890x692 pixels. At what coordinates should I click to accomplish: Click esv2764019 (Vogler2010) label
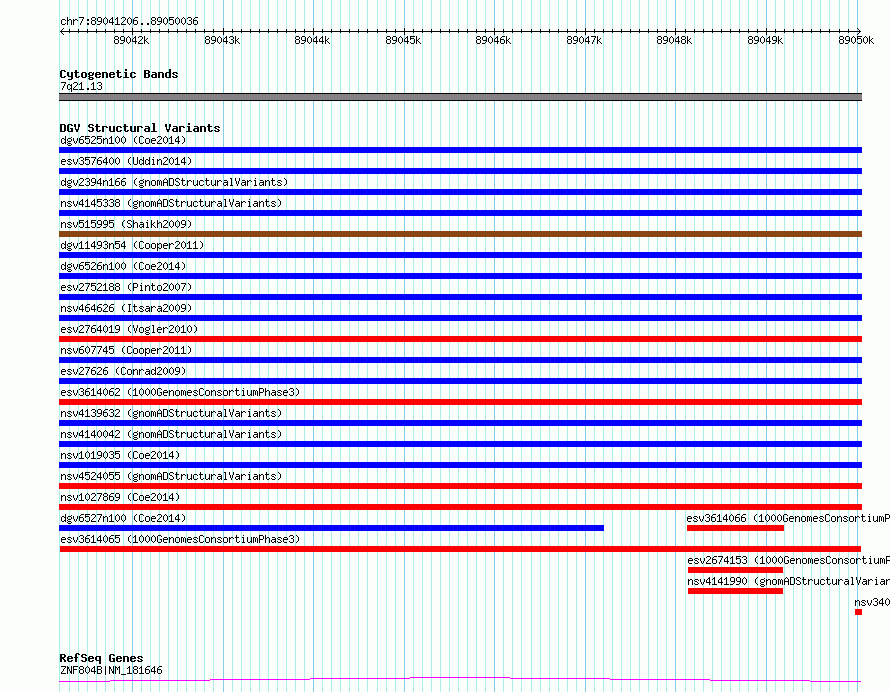(x=129, y=329)
